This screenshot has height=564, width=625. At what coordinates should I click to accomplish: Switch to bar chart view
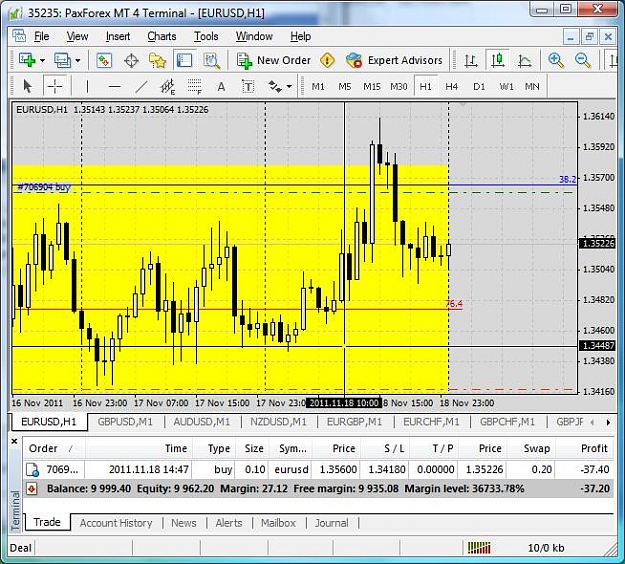[x=471, y=61]
